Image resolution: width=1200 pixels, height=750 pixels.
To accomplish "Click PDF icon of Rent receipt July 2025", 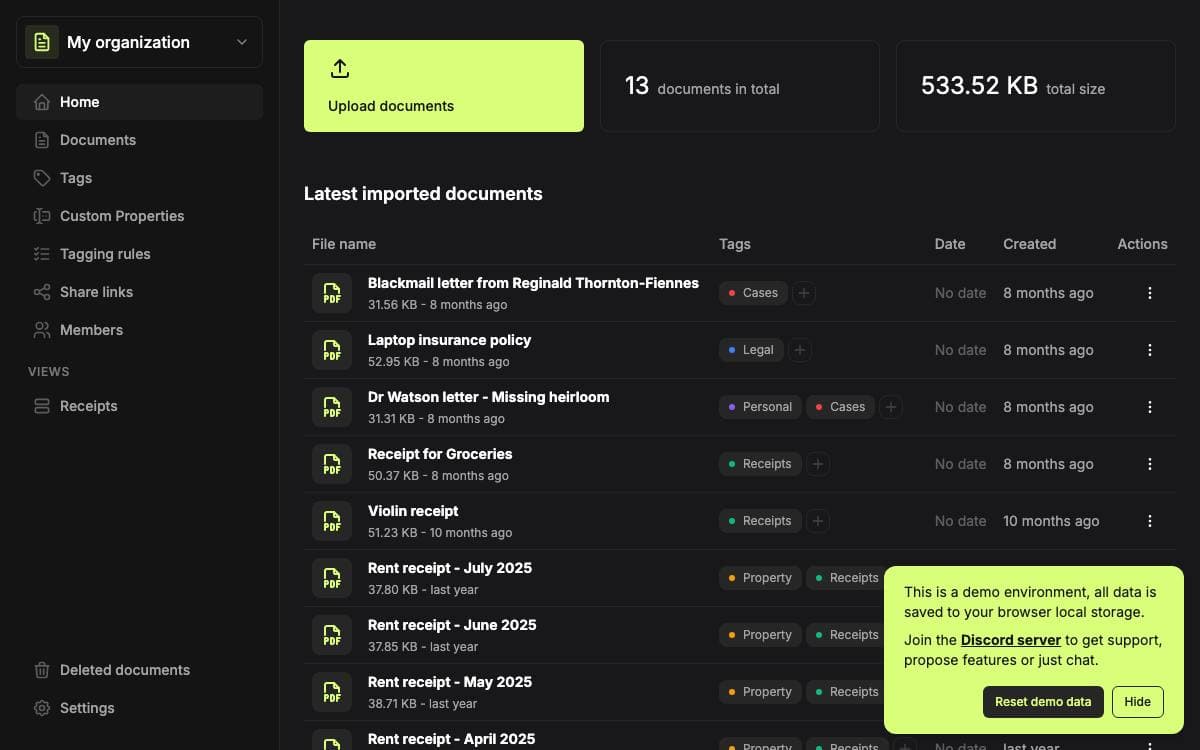I will (x=332, y=578).
